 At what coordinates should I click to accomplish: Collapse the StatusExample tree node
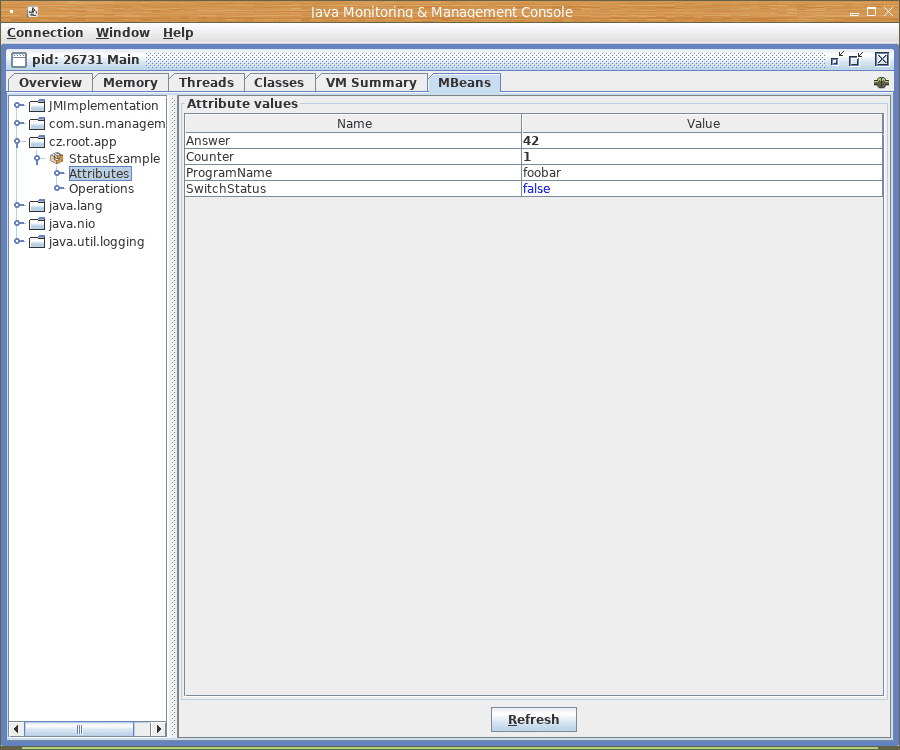[x=37, y=158]
